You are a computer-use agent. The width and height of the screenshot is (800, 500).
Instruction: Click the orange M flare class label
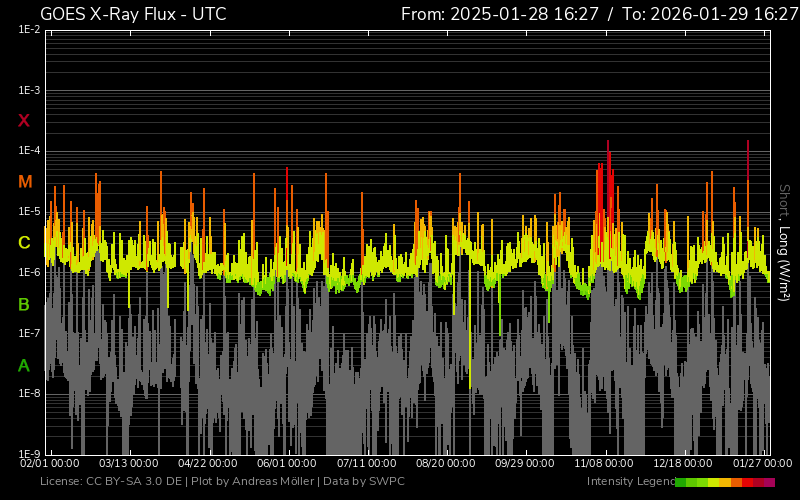[x=25, y=182]
